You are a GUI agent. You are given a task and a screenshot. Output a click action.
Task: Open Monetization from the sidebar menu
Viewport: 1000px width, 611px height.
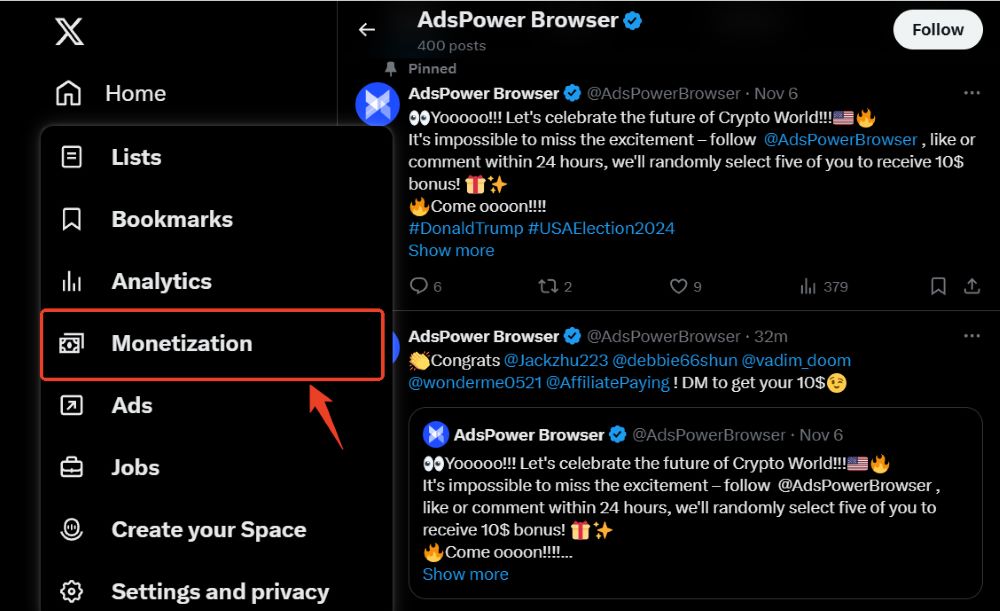click(x=181, y=343)
